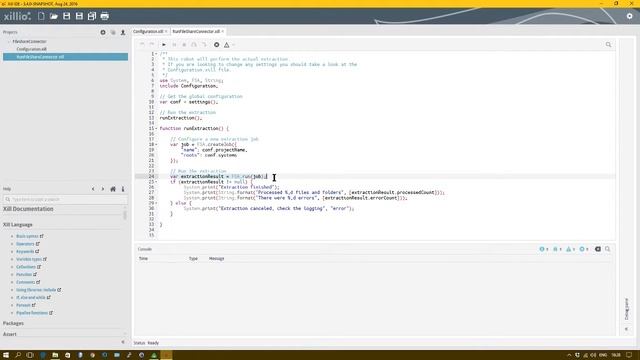The height and width of the screenshot is (360, 640).
Task: Click the breakpoint circle icon in editor toolbar
Action: (217, 44)
